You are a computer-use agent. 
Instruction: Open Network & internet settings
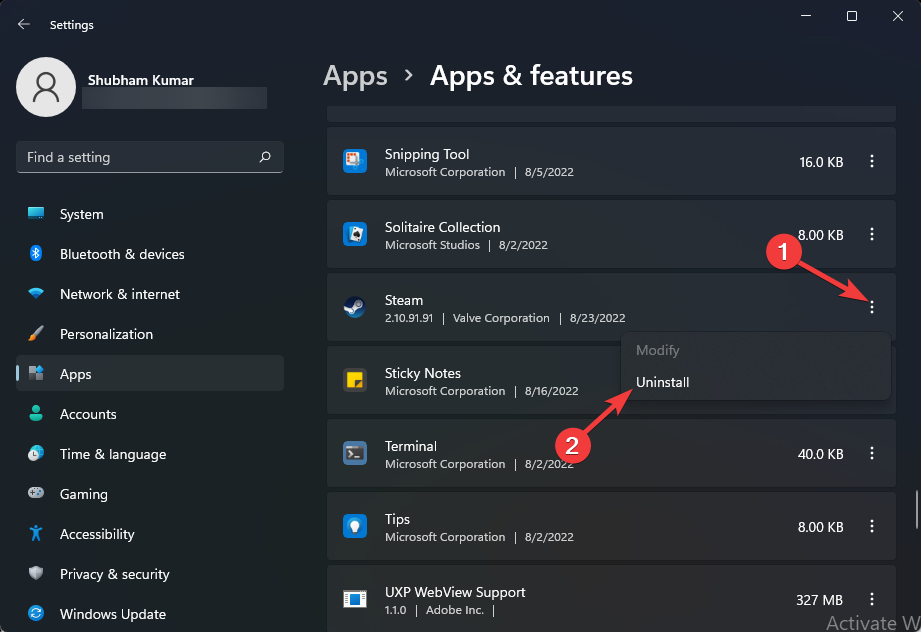150,294
